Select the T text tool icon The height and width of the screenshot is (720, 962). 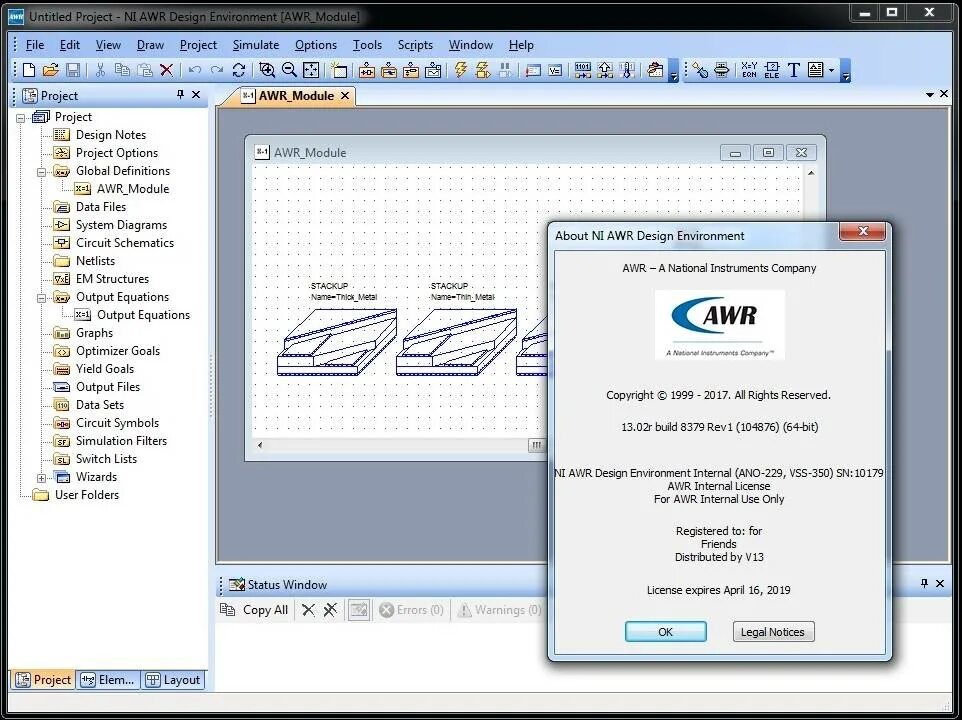793,70
